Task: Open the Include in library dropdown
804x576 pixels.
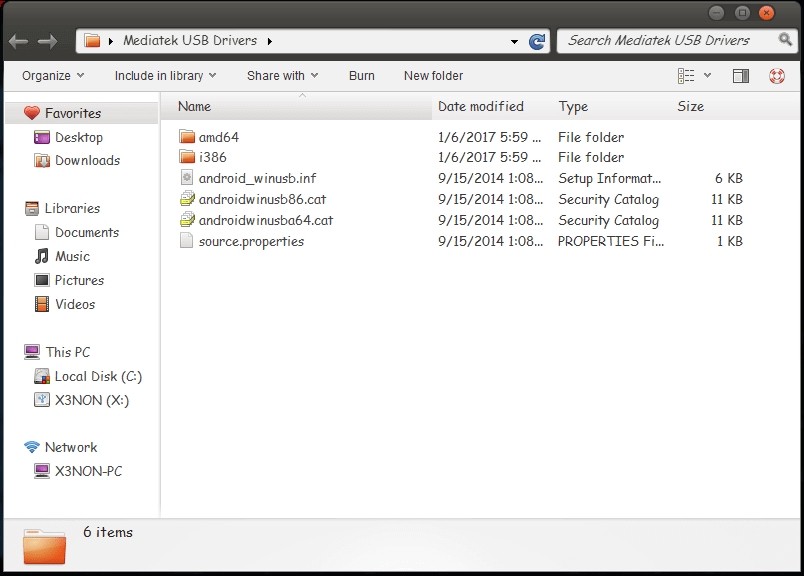Action: point(165,76)
